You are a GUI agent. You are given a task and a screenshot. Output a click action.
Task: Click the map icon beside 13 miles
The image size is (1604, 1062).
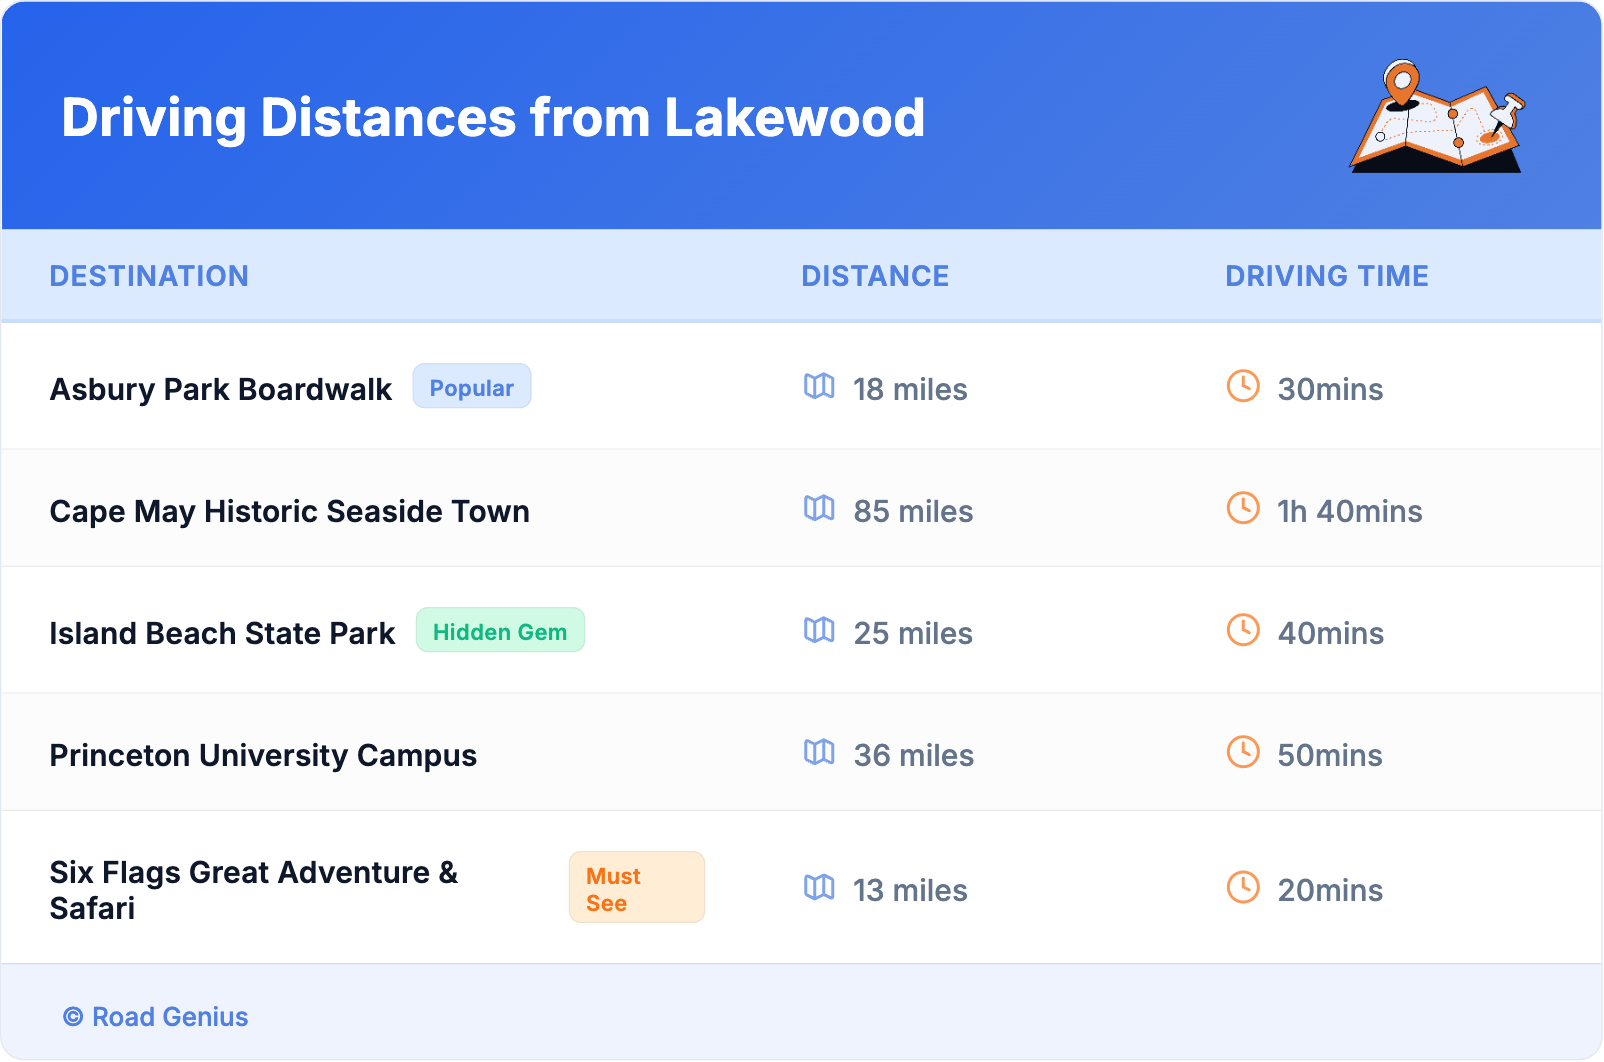tap(819, 887)
